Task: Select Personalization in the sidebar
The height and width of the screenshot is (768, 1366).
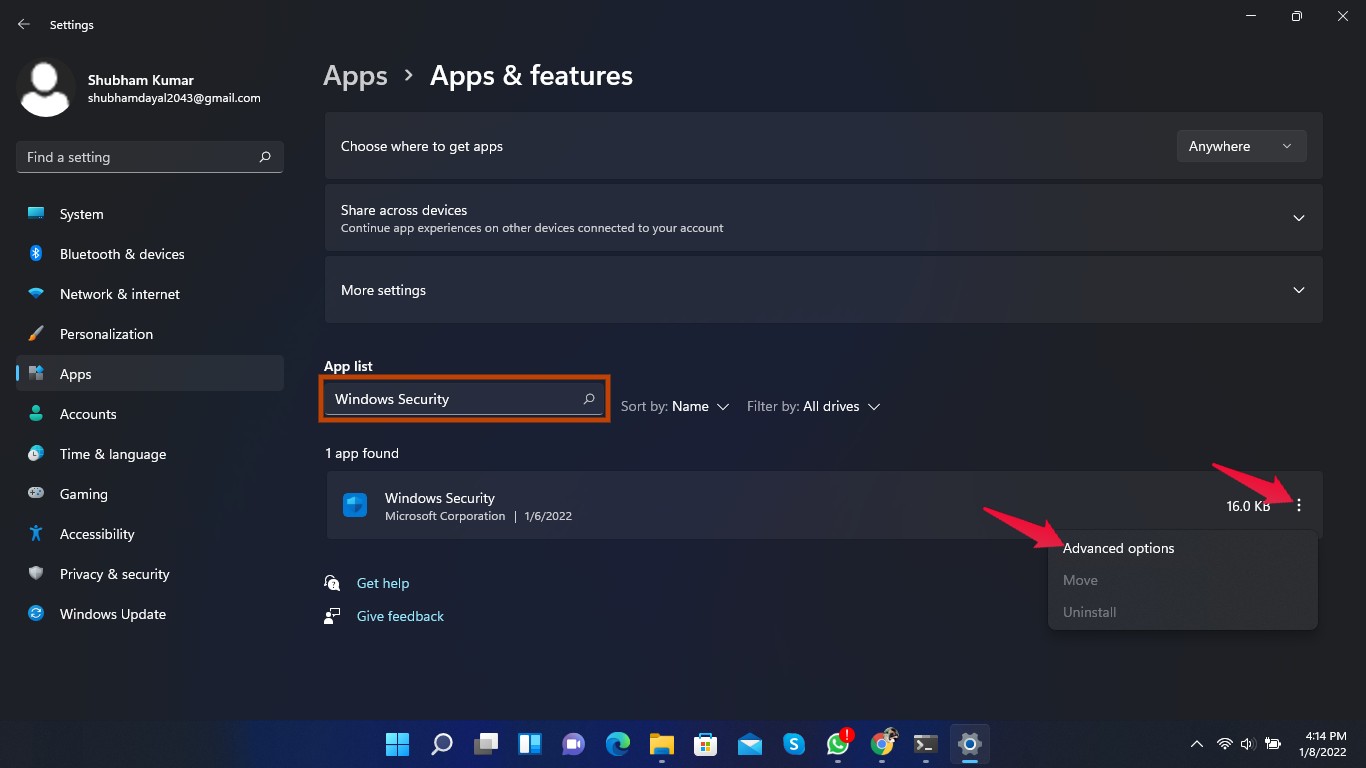Action: coord(150,334)
